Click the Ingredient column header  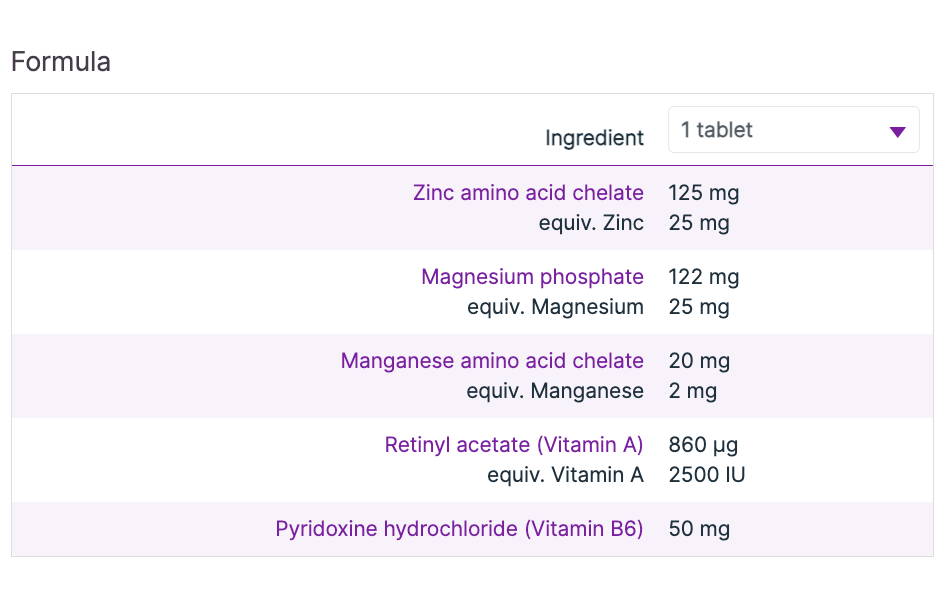pos(594,138)
